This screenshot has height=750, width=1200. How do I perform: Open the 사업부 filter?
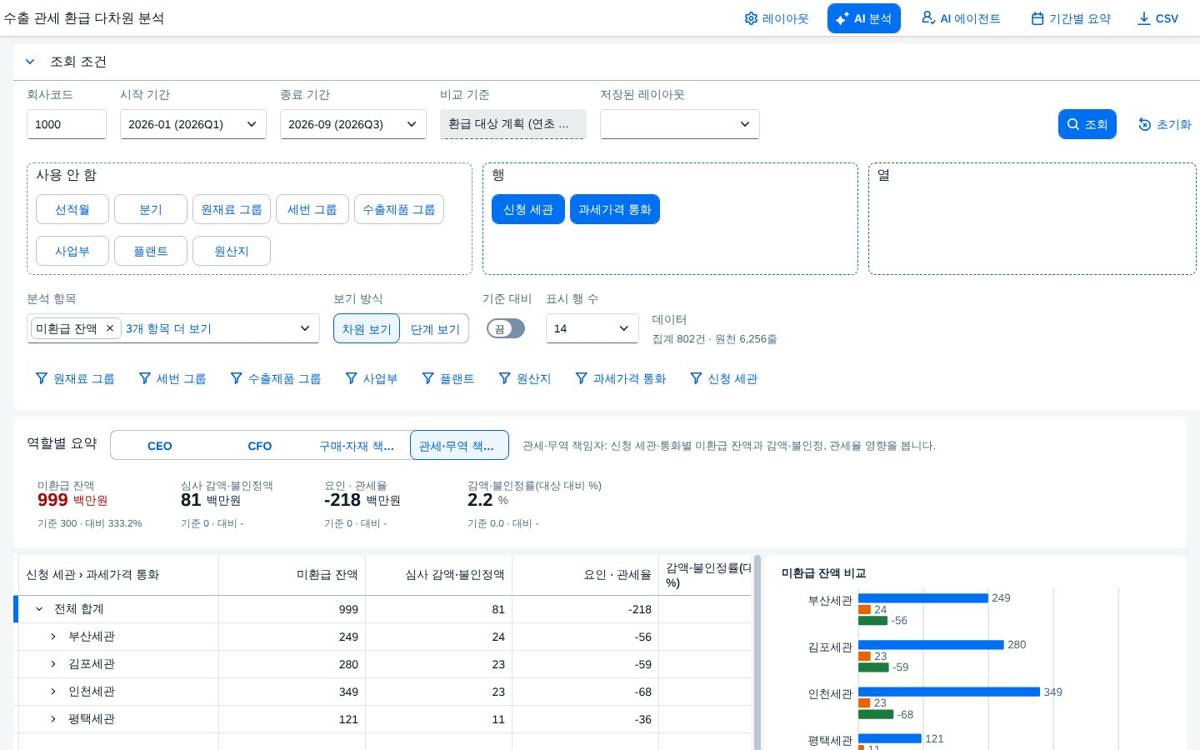pyautogui.click(x=371, y=379)
